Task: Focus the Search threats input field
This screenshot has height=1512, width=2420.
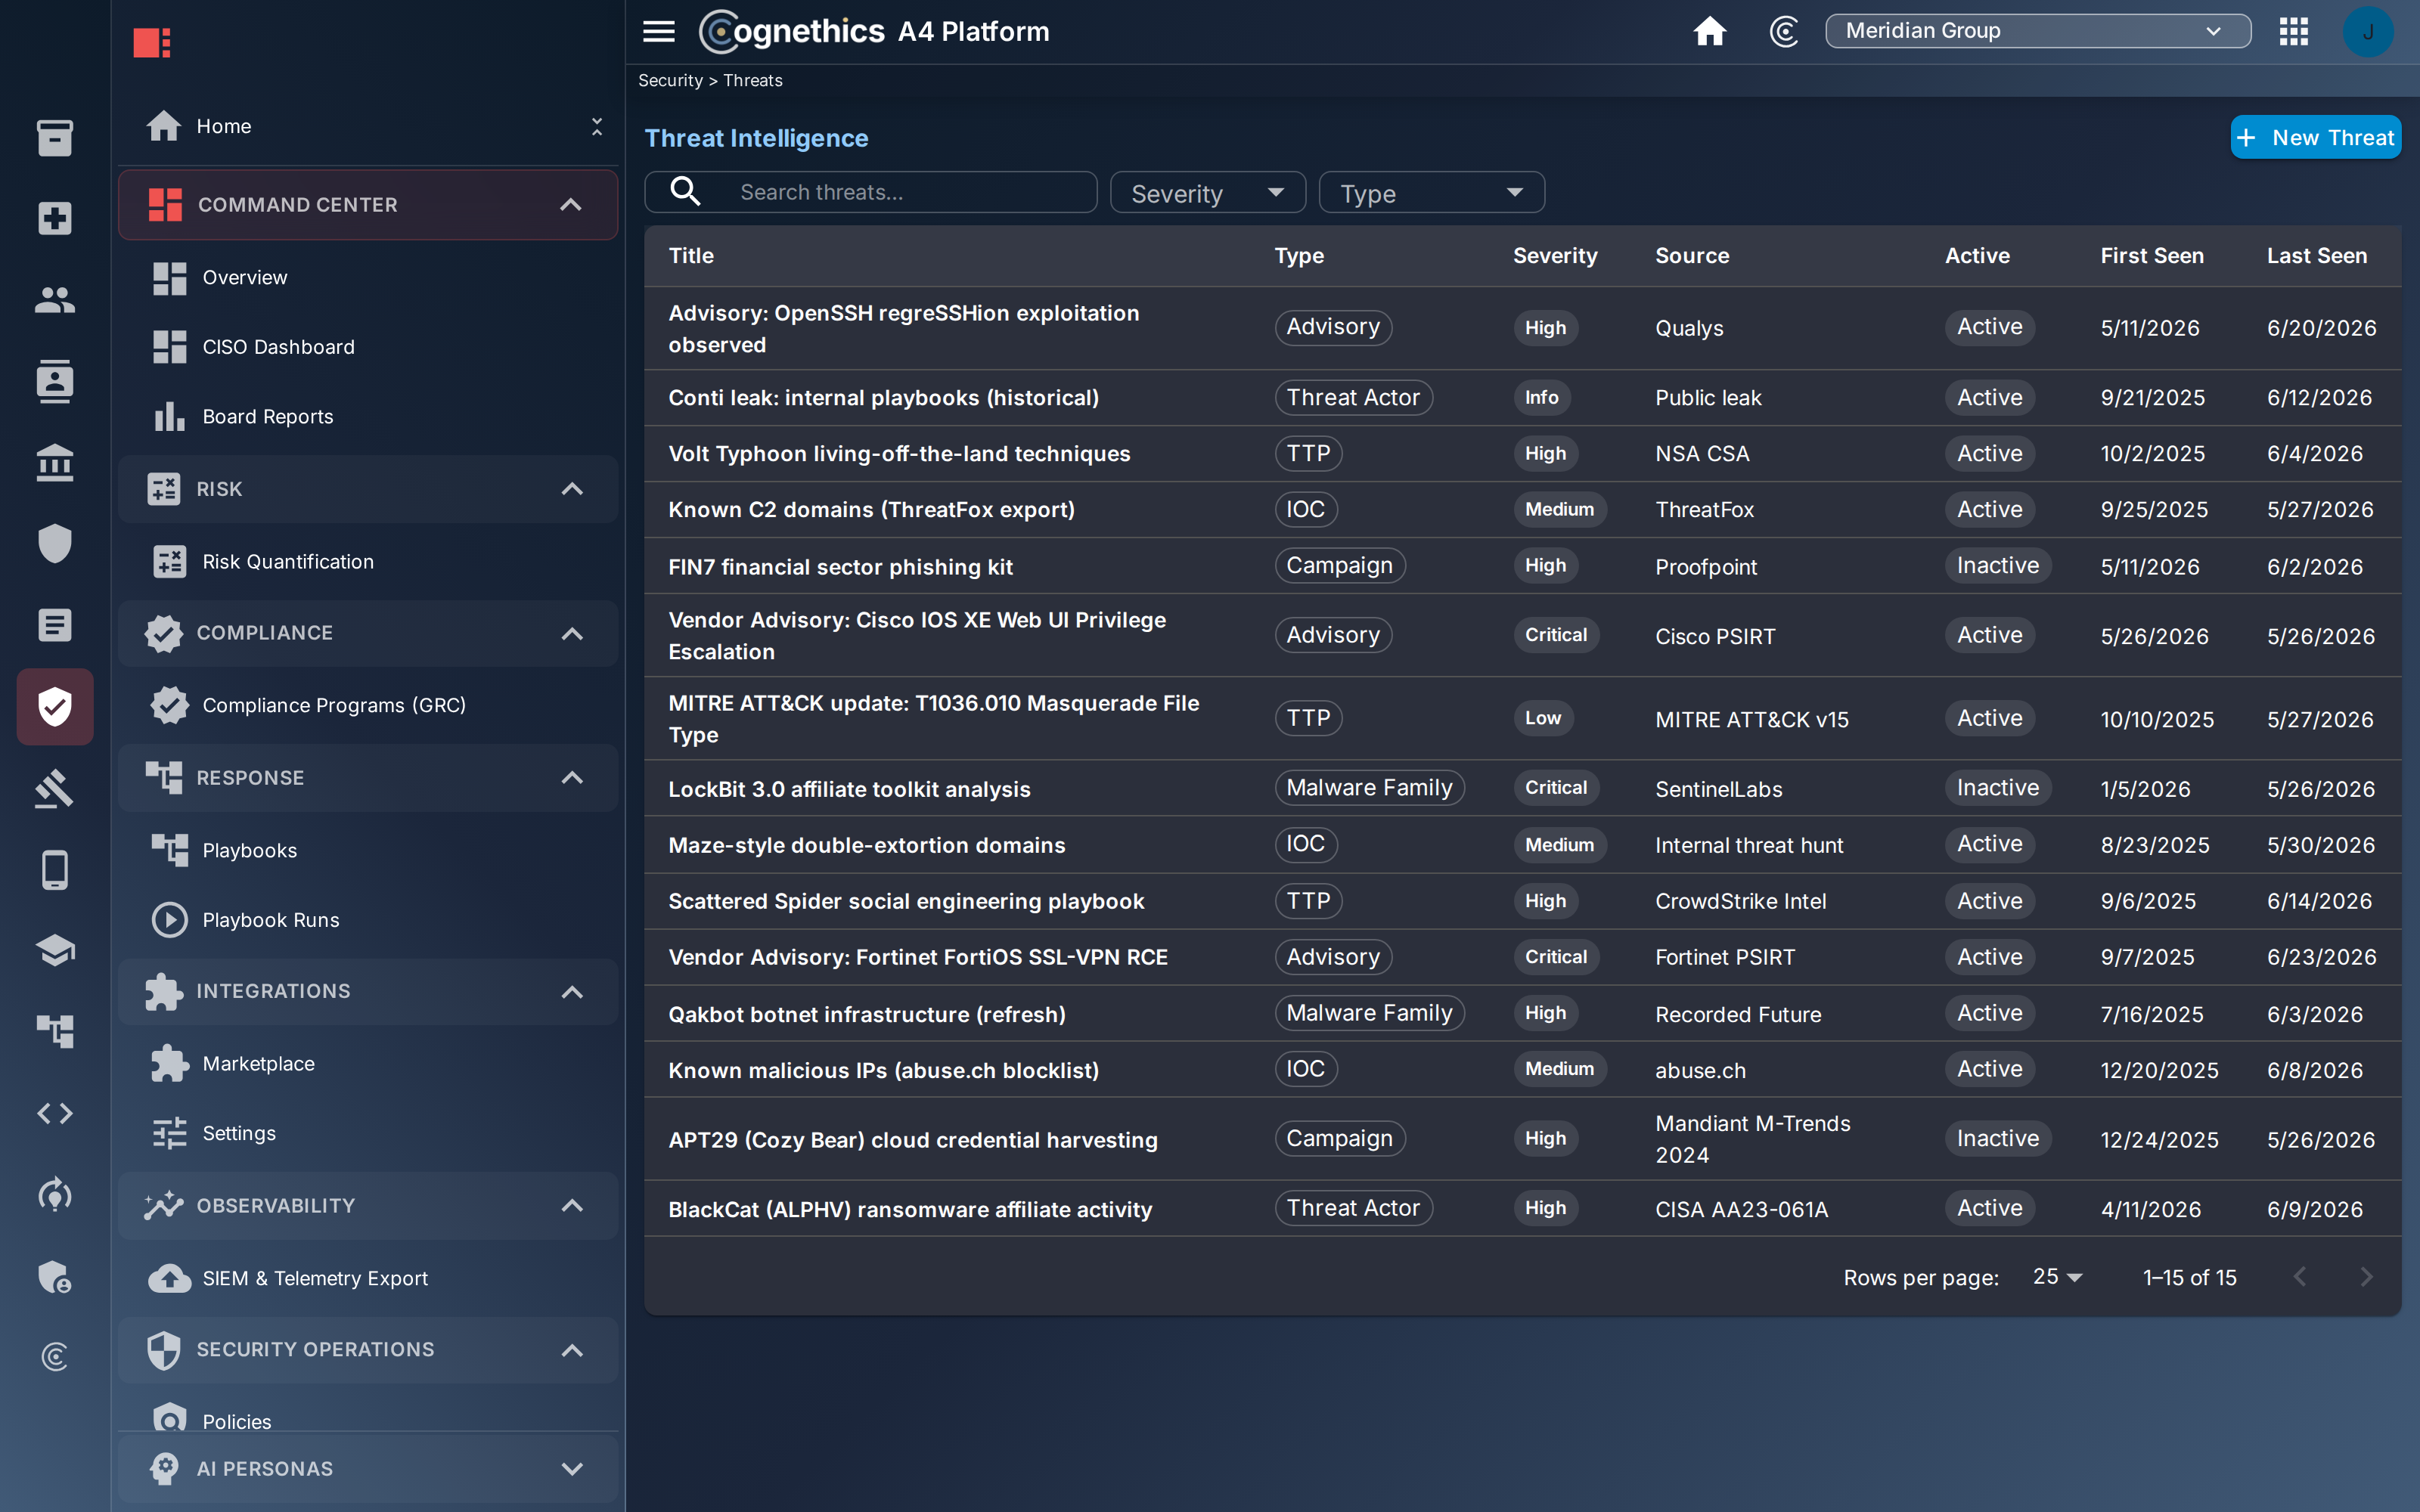Action: (x=871, y=192)
